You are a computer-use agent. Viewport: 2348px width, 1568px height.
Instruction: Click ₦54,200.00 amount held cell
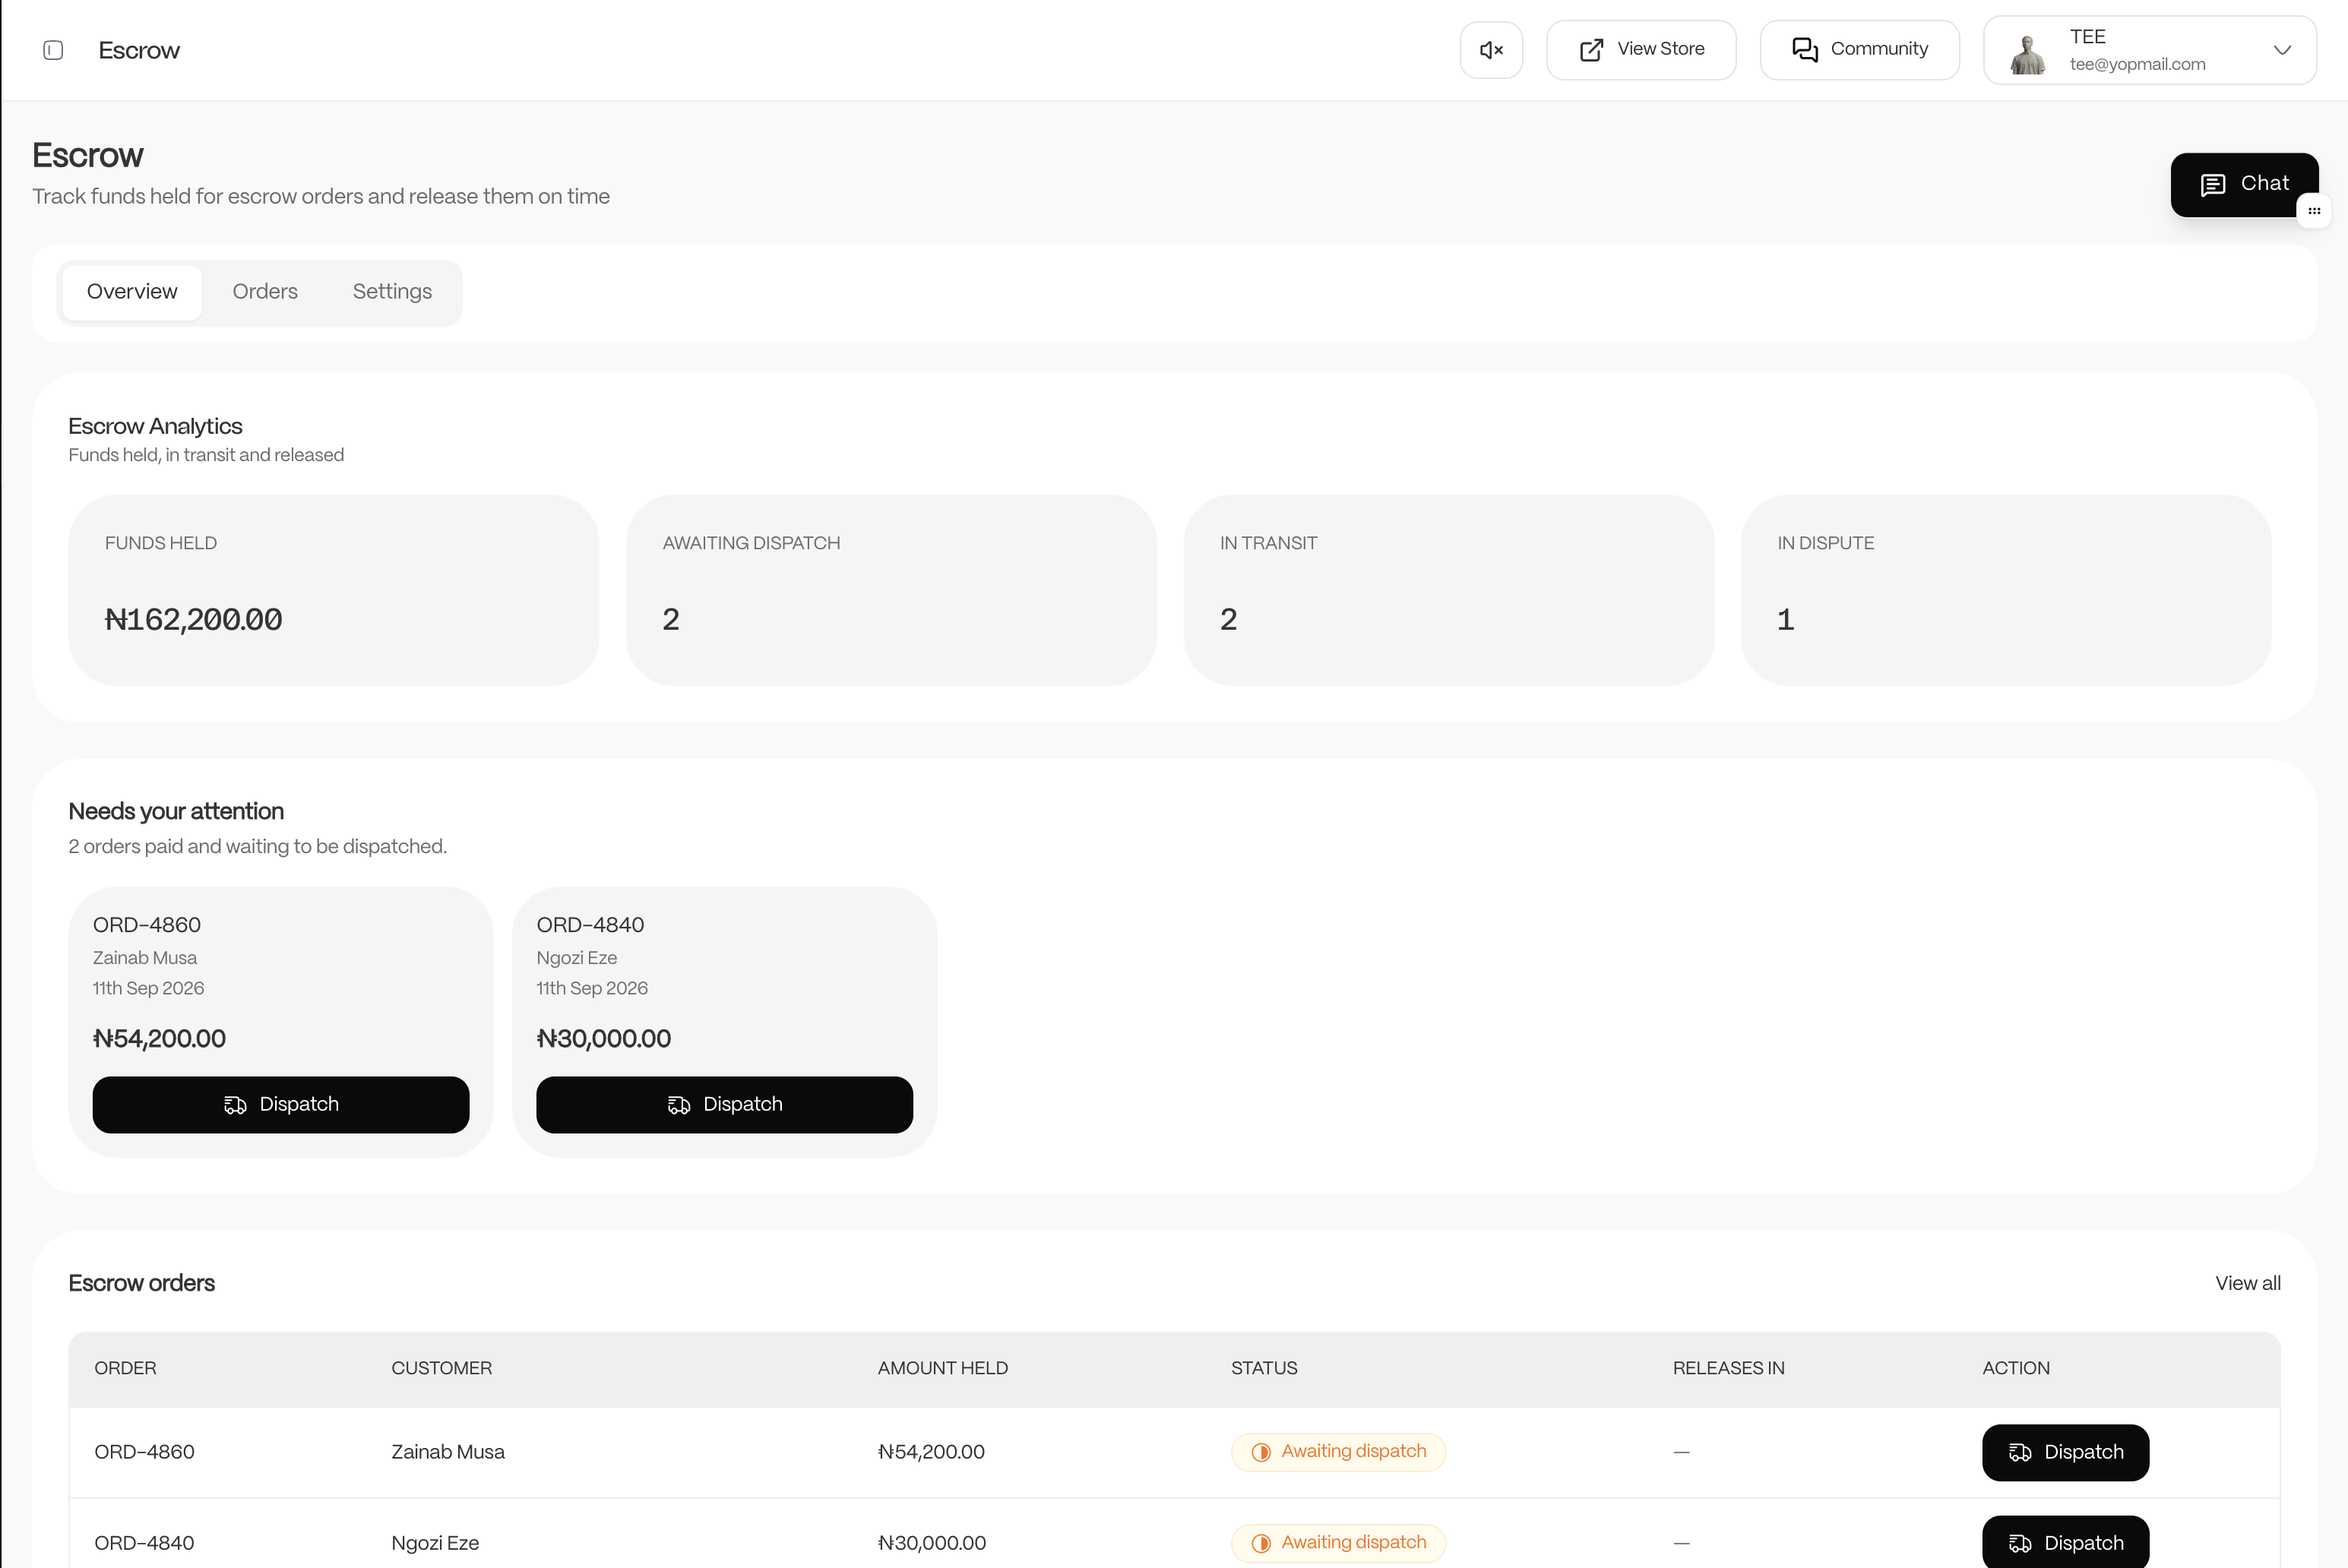(931, 1452)
